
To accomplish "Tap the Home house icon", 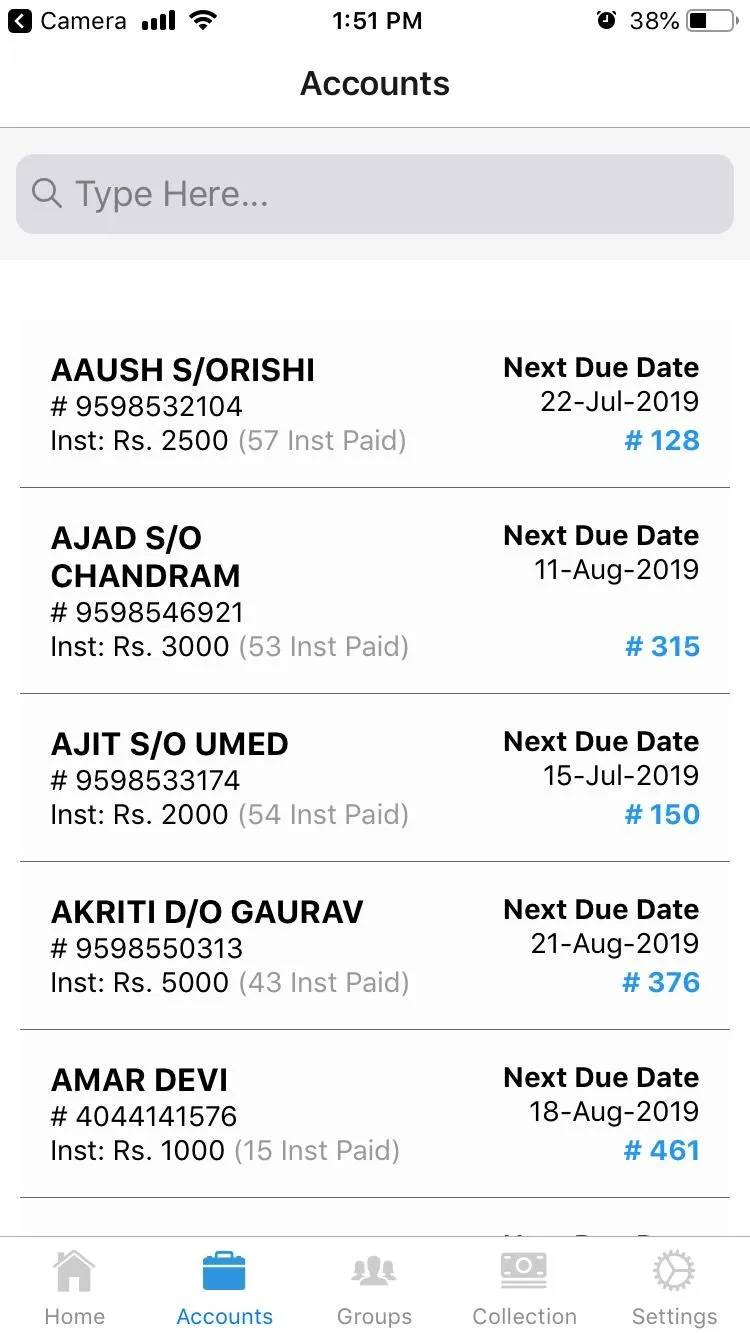I will click(75, 1270).
